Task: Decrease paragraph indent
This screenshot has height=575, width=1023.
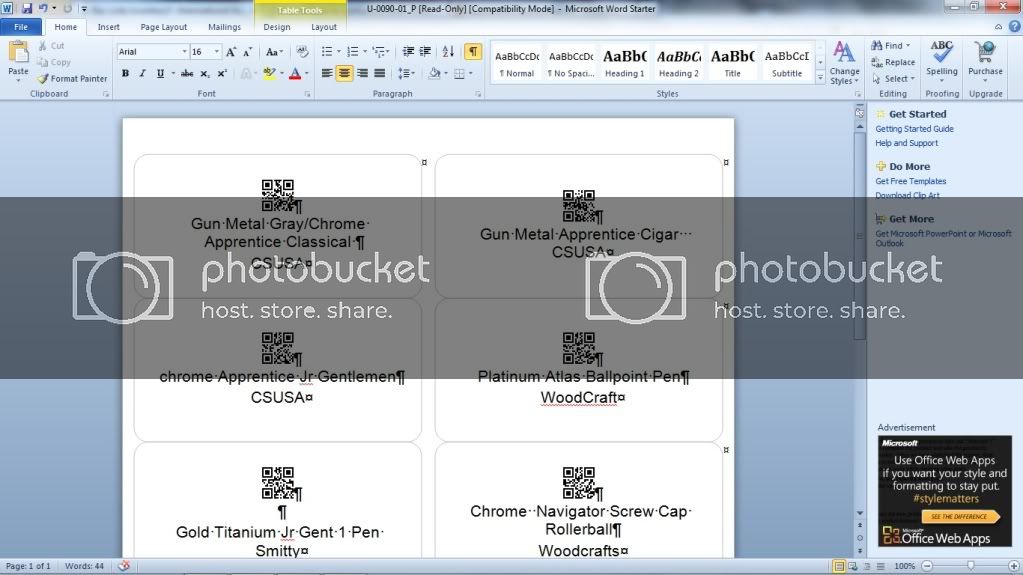Action: [x=408, y=52]
